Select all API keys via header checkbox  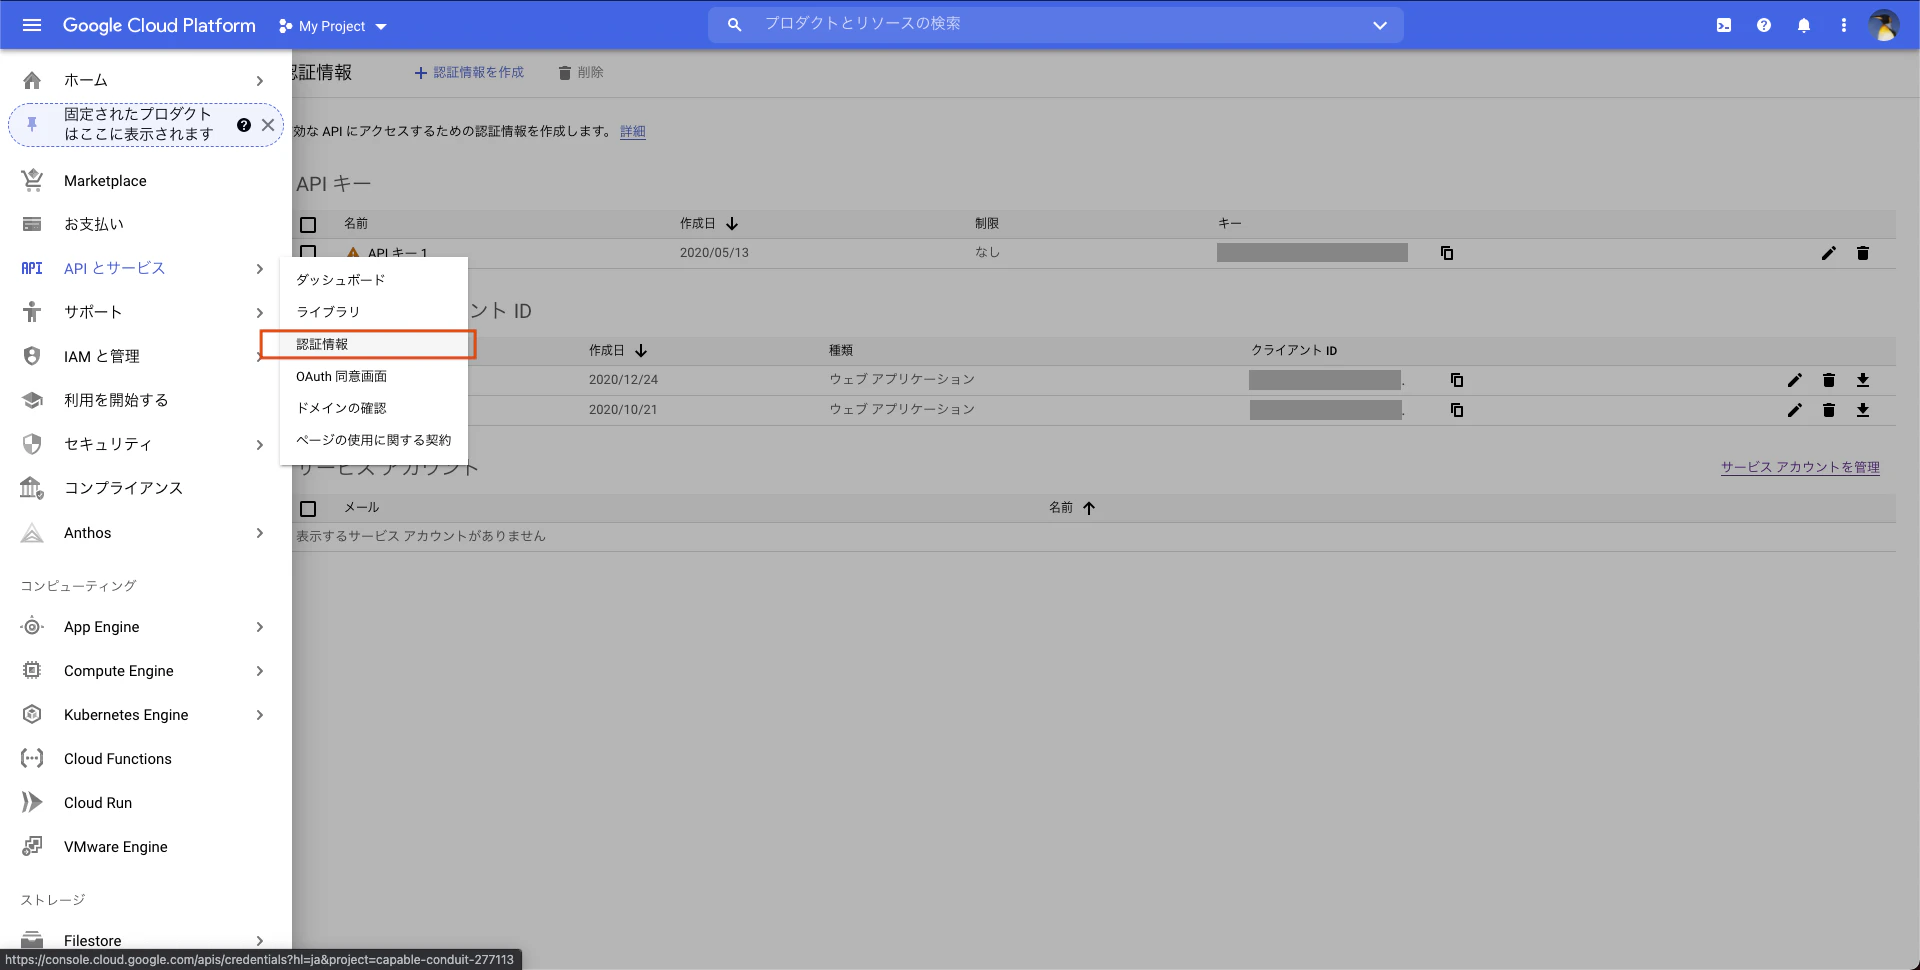(308, 225)
